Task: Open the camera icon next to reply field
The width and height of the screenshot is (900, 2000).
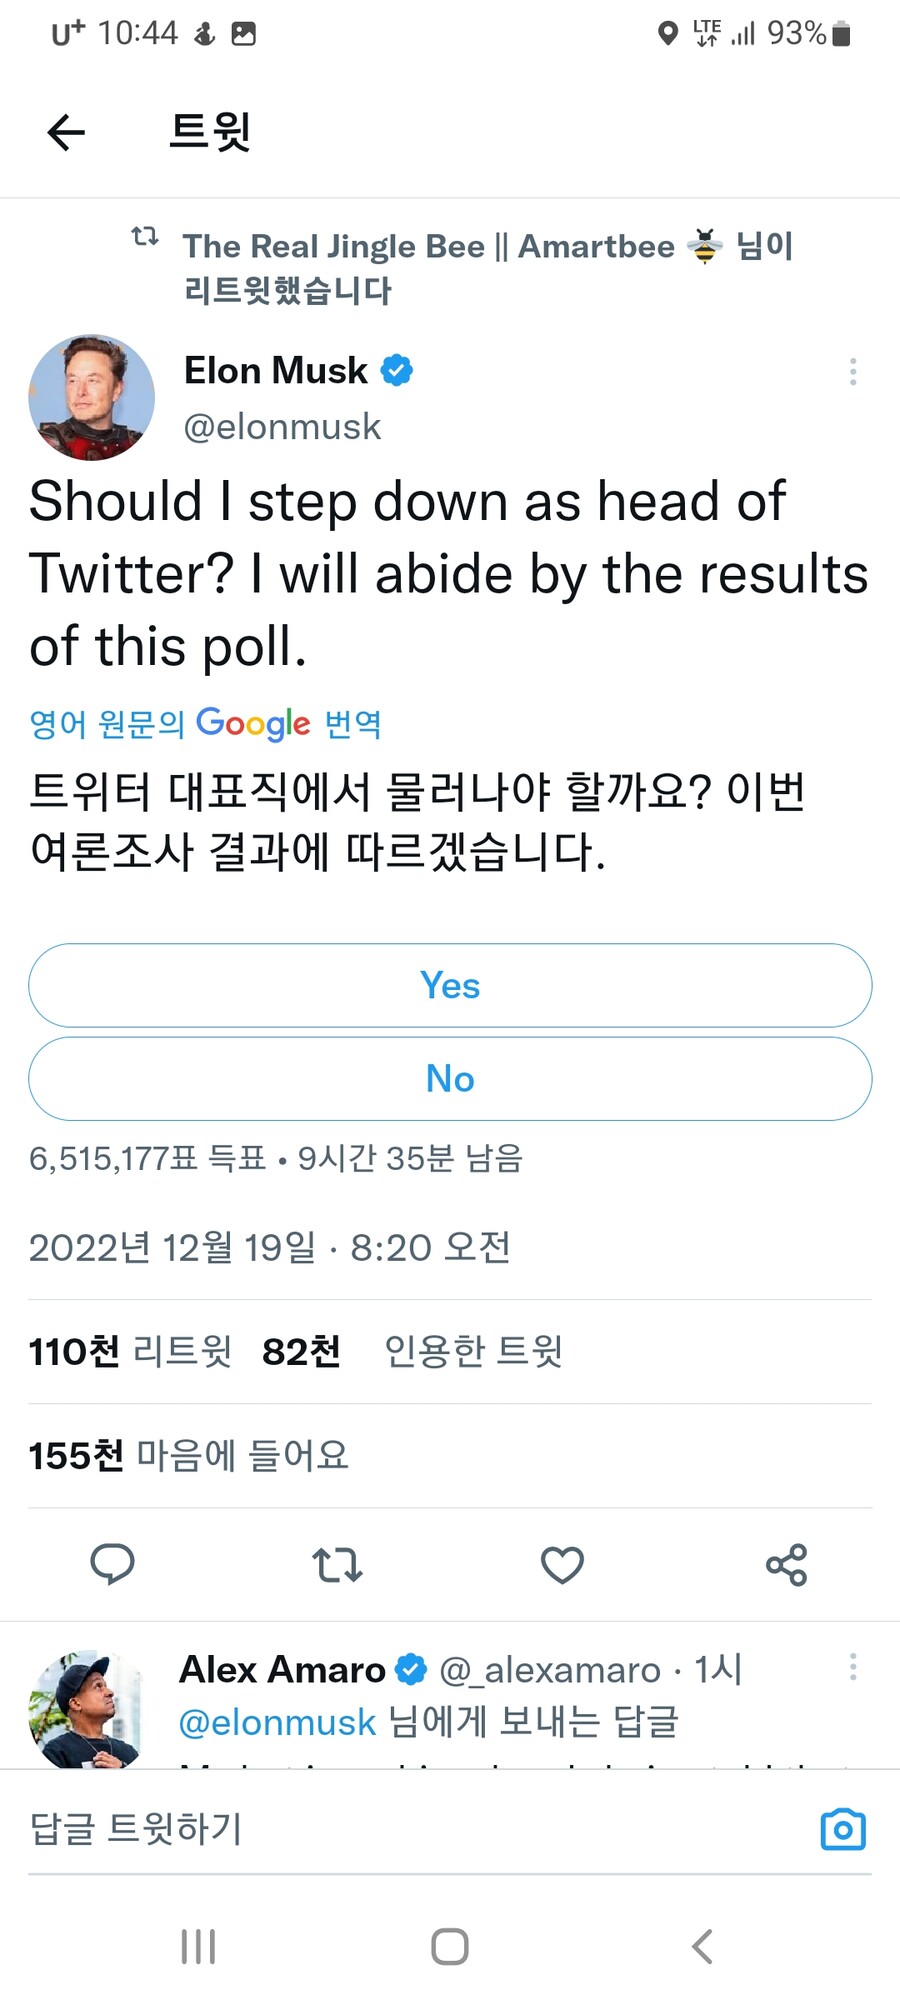Action: pos(842,1828)
